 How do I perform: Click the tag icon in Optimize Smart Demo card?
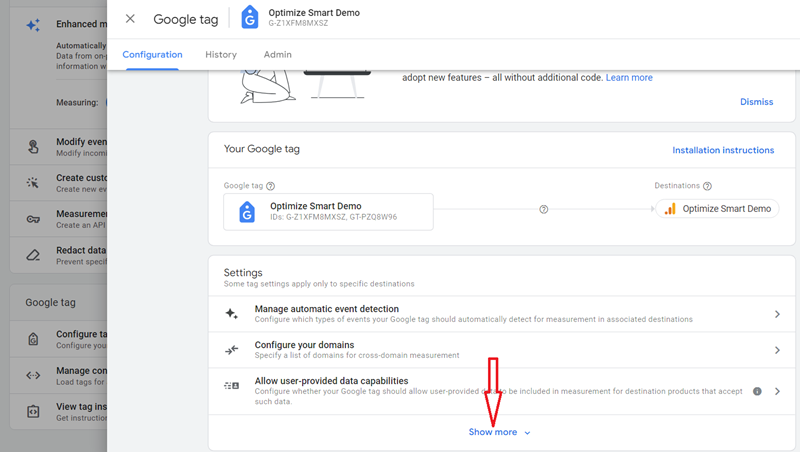[x=247, y=211]
